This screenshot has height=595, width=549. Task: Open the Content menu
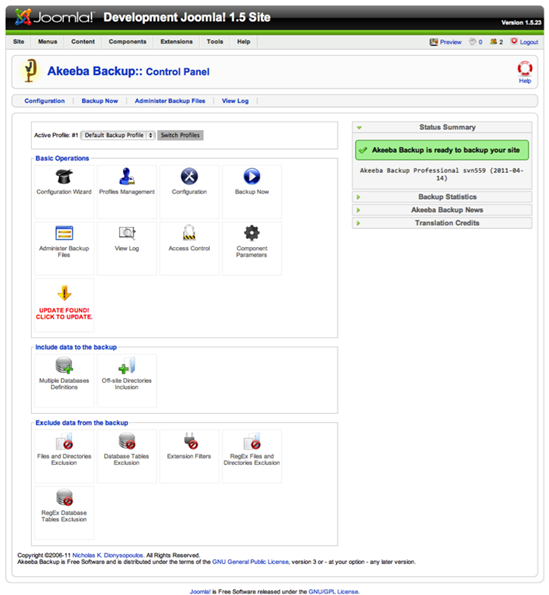pos(83,42)
